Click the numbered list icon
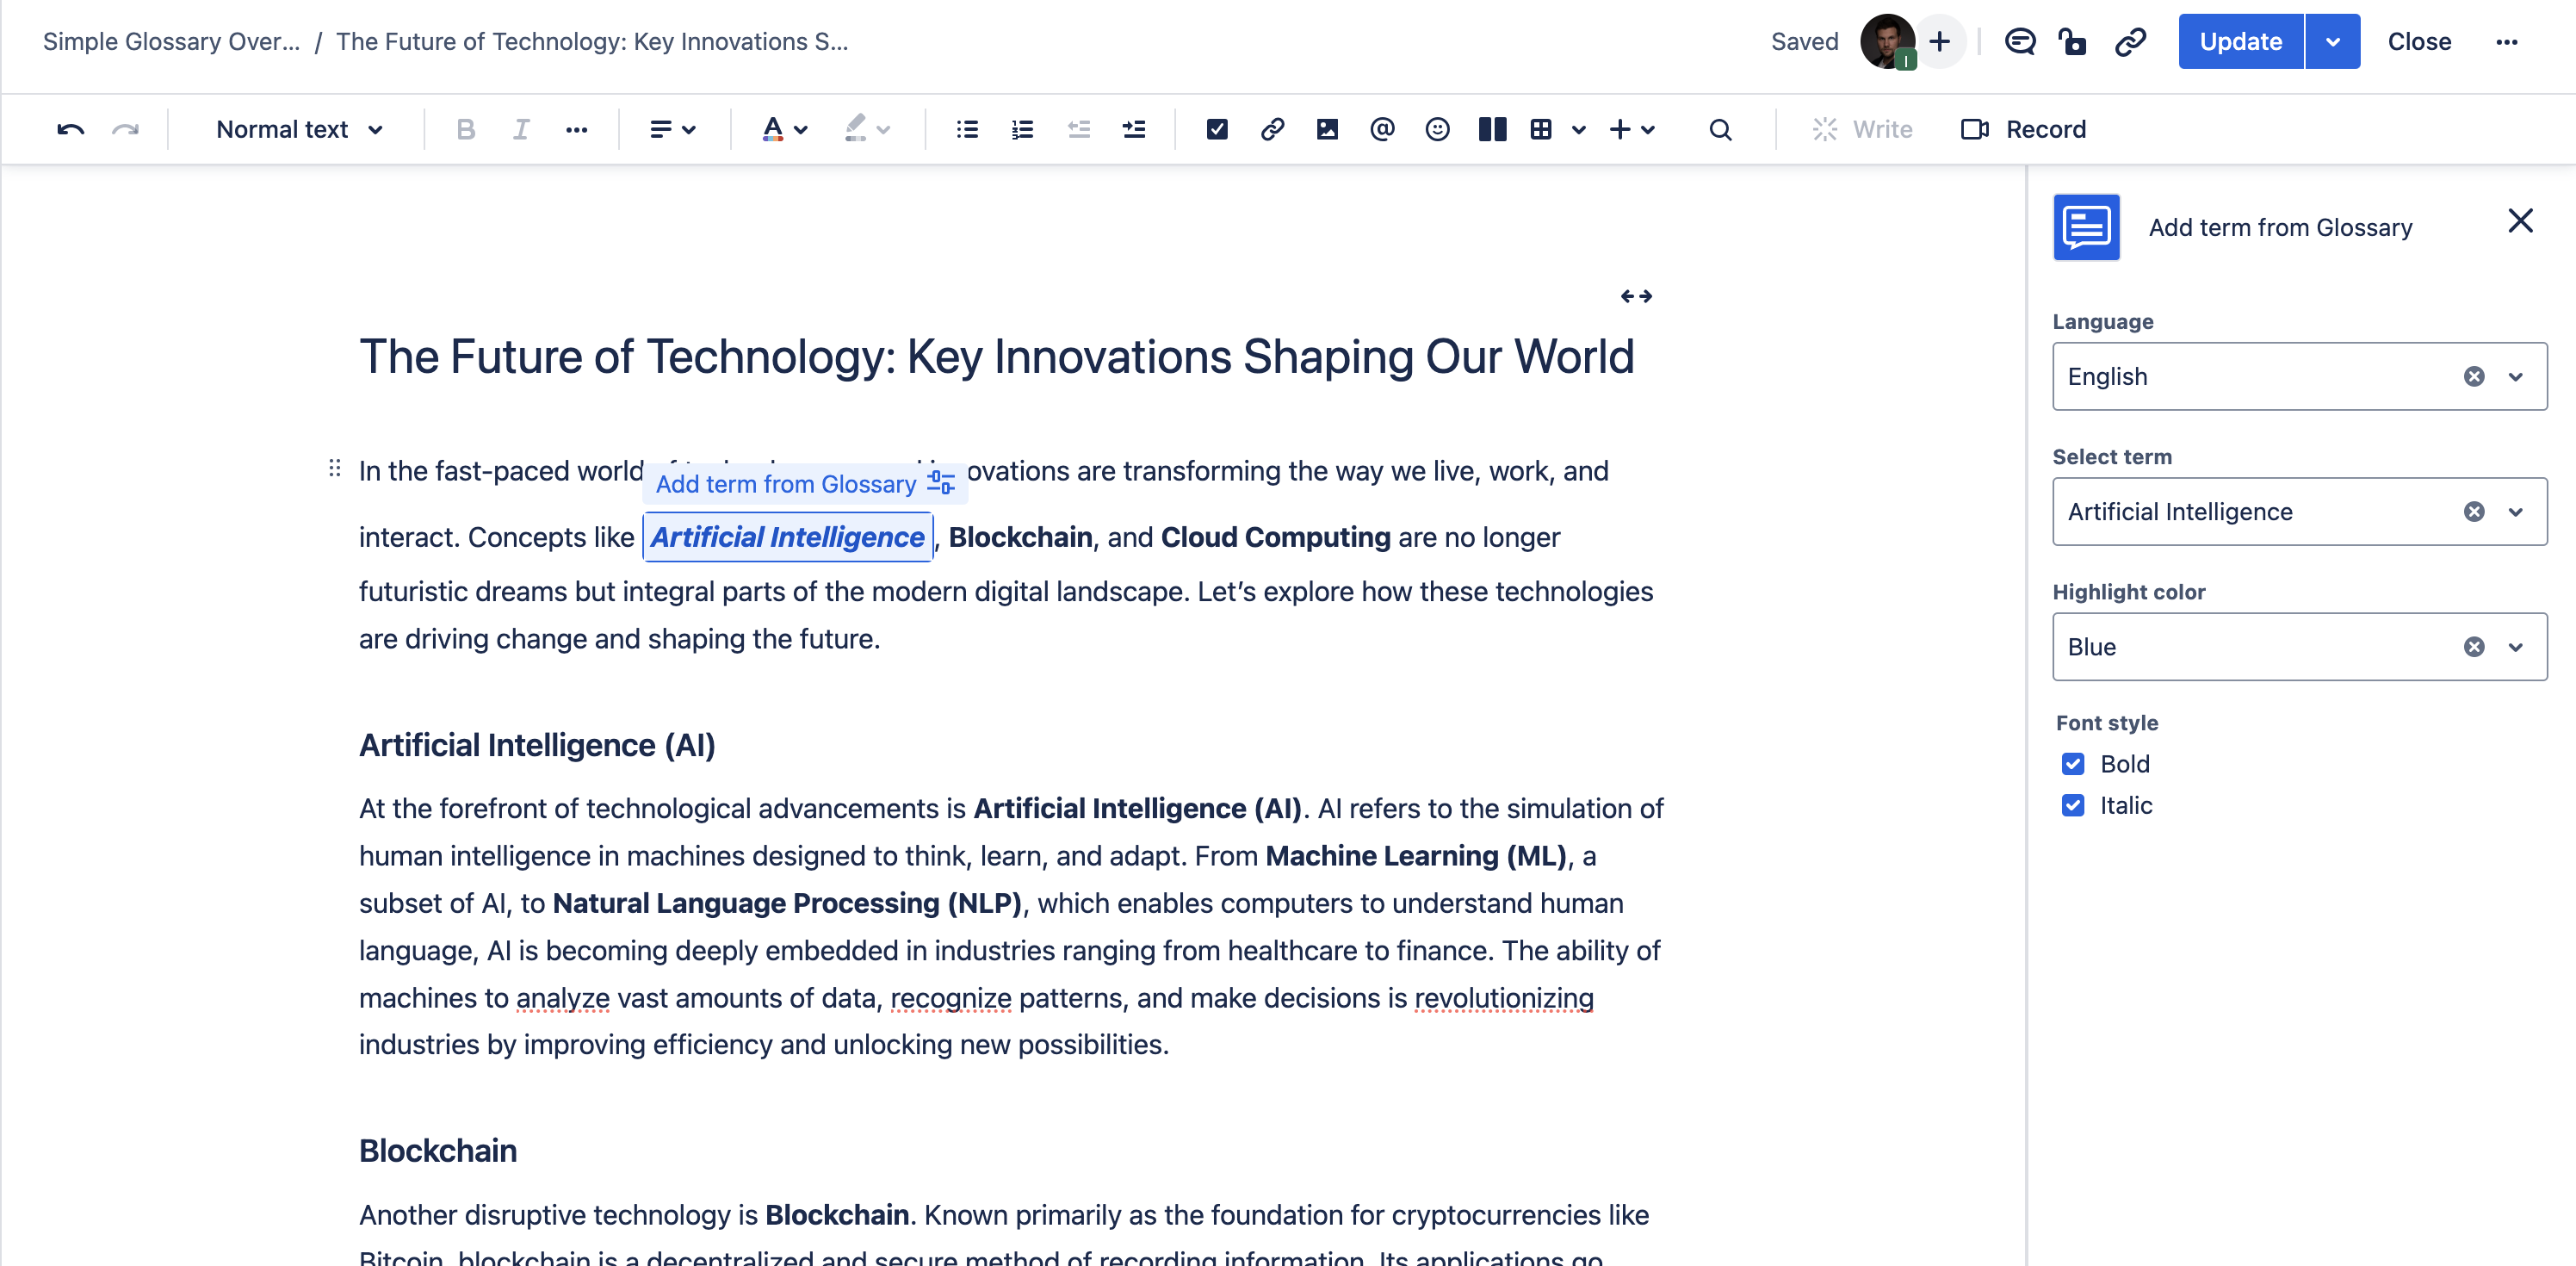This screenshot has width=2576, height=1266. coord(1022,128)
